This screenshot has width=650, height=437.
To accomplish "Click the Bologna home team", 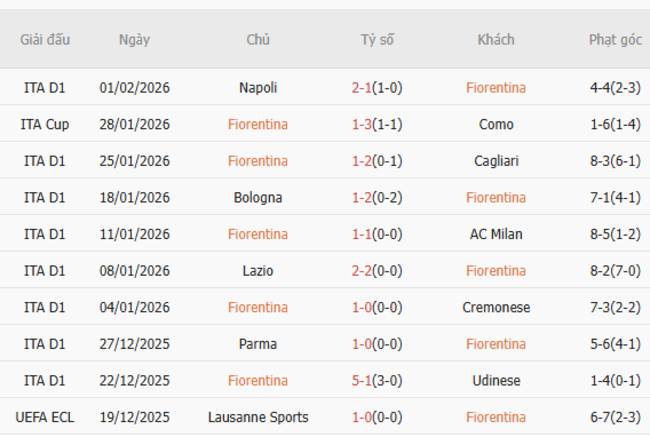I will pos(258,198).
